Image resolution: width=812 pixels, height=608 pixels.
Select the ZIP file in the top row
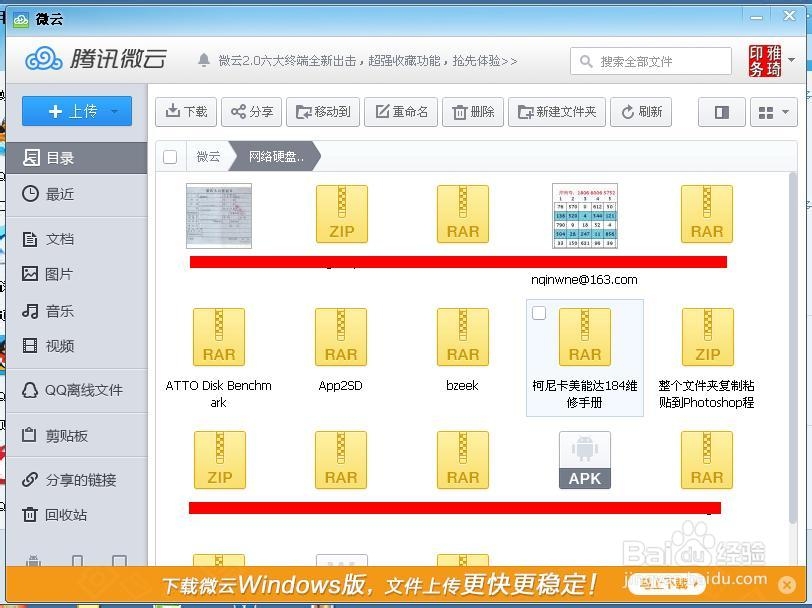pyautogui.click(x=342, y=214)
